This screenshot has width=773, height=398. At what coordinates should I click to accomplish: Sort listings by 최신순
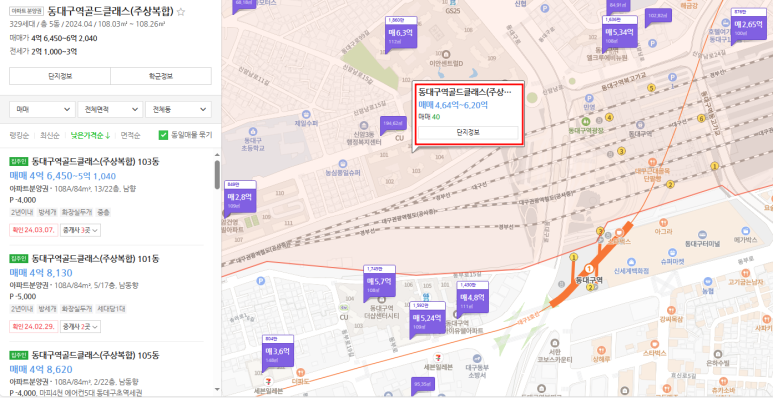coord(50,135)
